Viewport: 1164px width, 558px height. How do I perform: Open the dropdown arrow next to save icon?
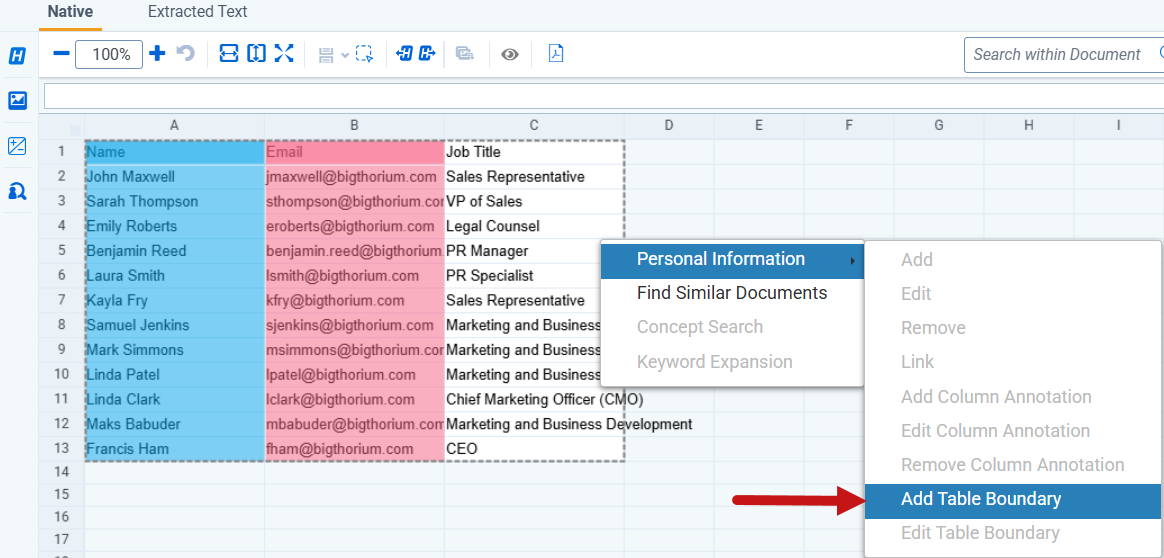tap(344, 55)
